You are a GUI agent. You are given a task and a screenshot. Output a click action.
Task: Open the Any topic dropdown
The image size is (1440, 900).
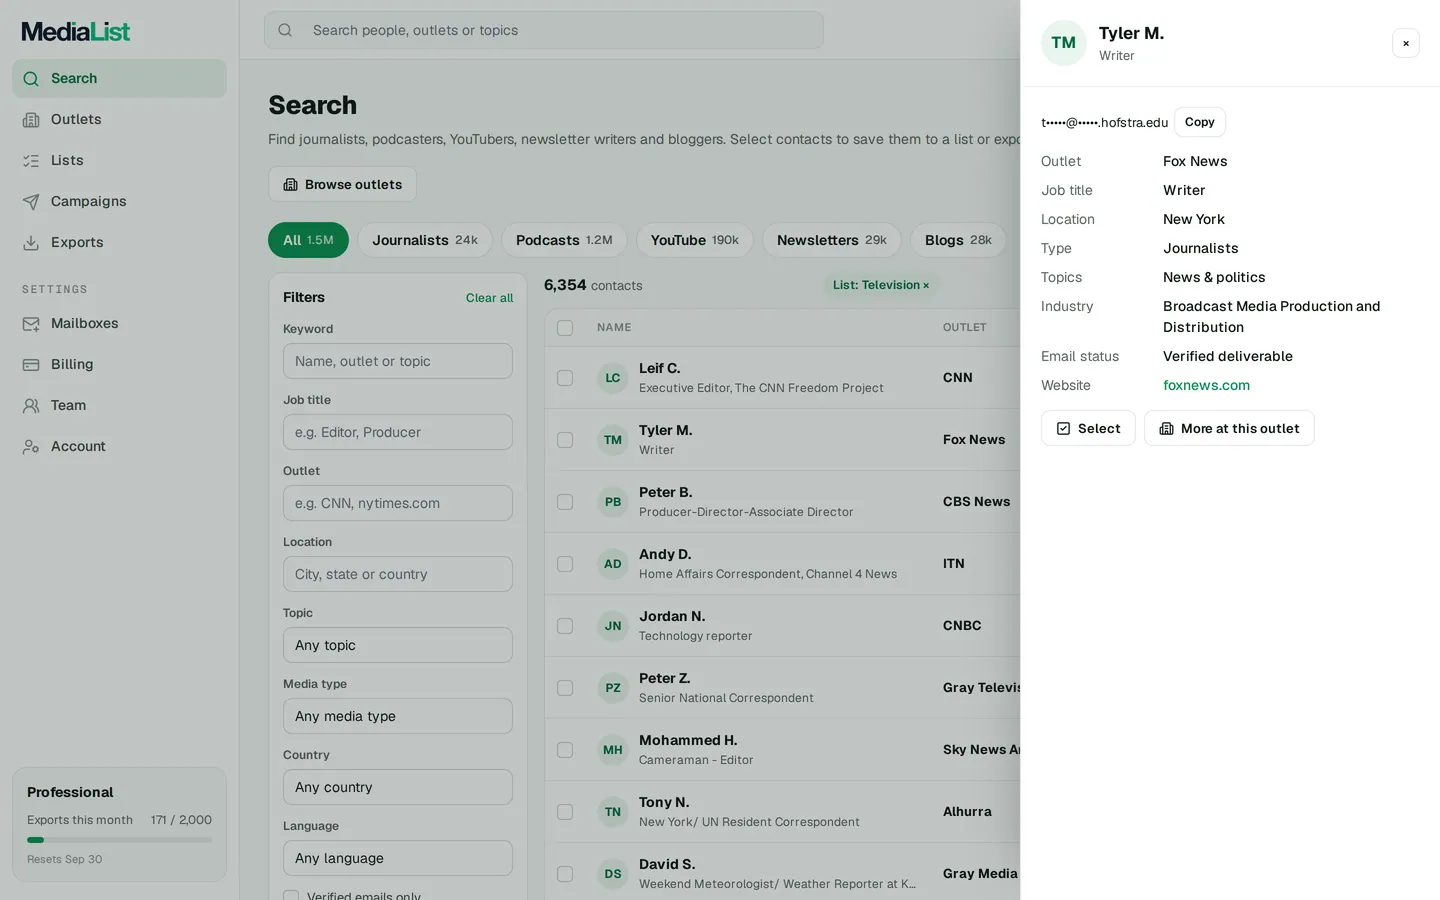[397, 645]
